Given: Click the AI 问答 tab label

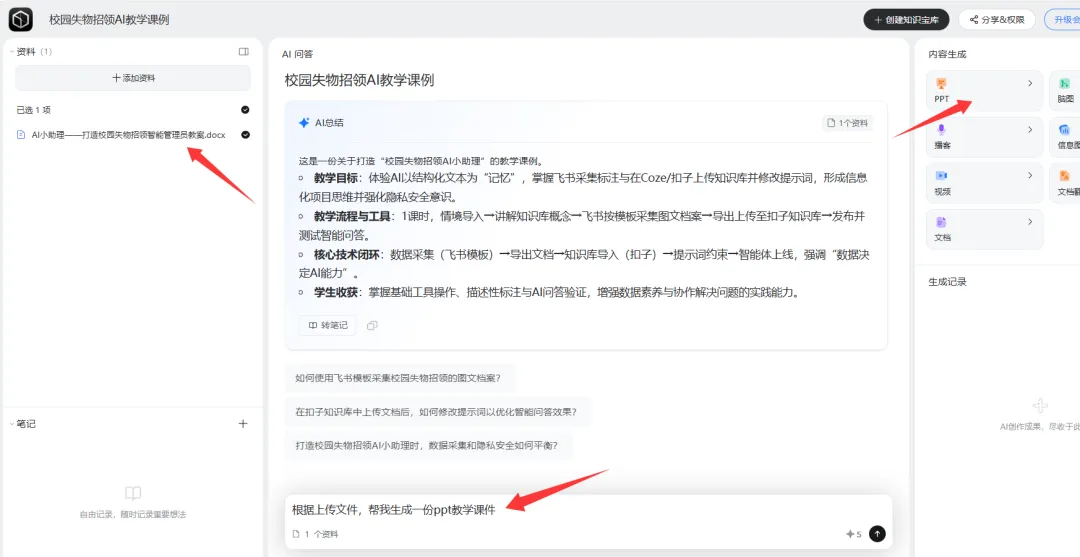Looking at the screenshot, I should [297, 54].
